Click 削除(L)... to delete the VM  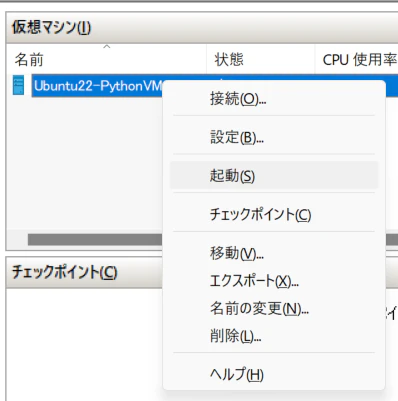[274, 336]
